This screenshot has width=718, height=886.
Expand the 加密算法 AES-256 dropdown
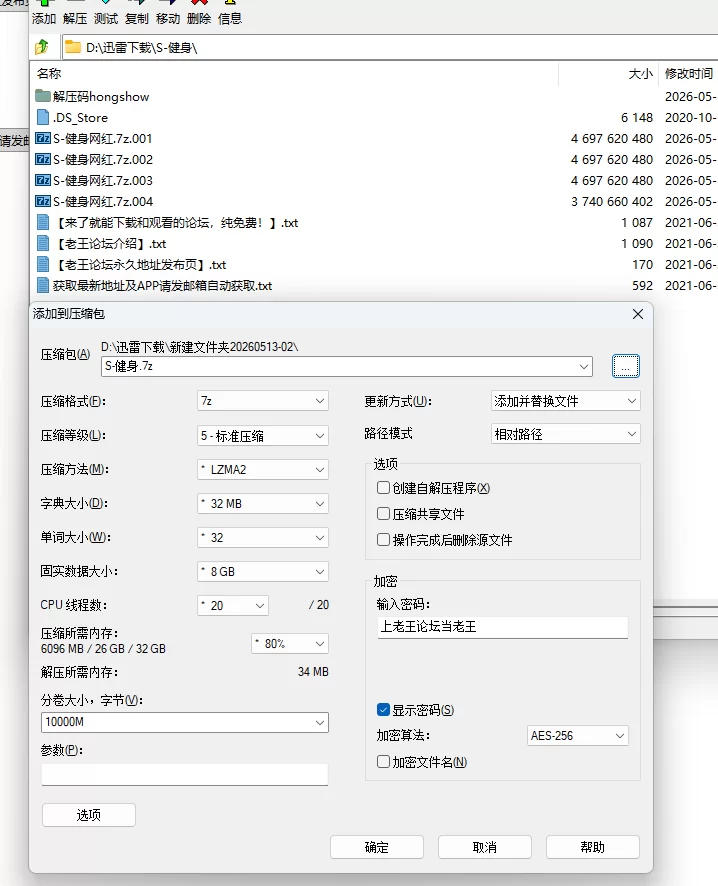point(577,736)
